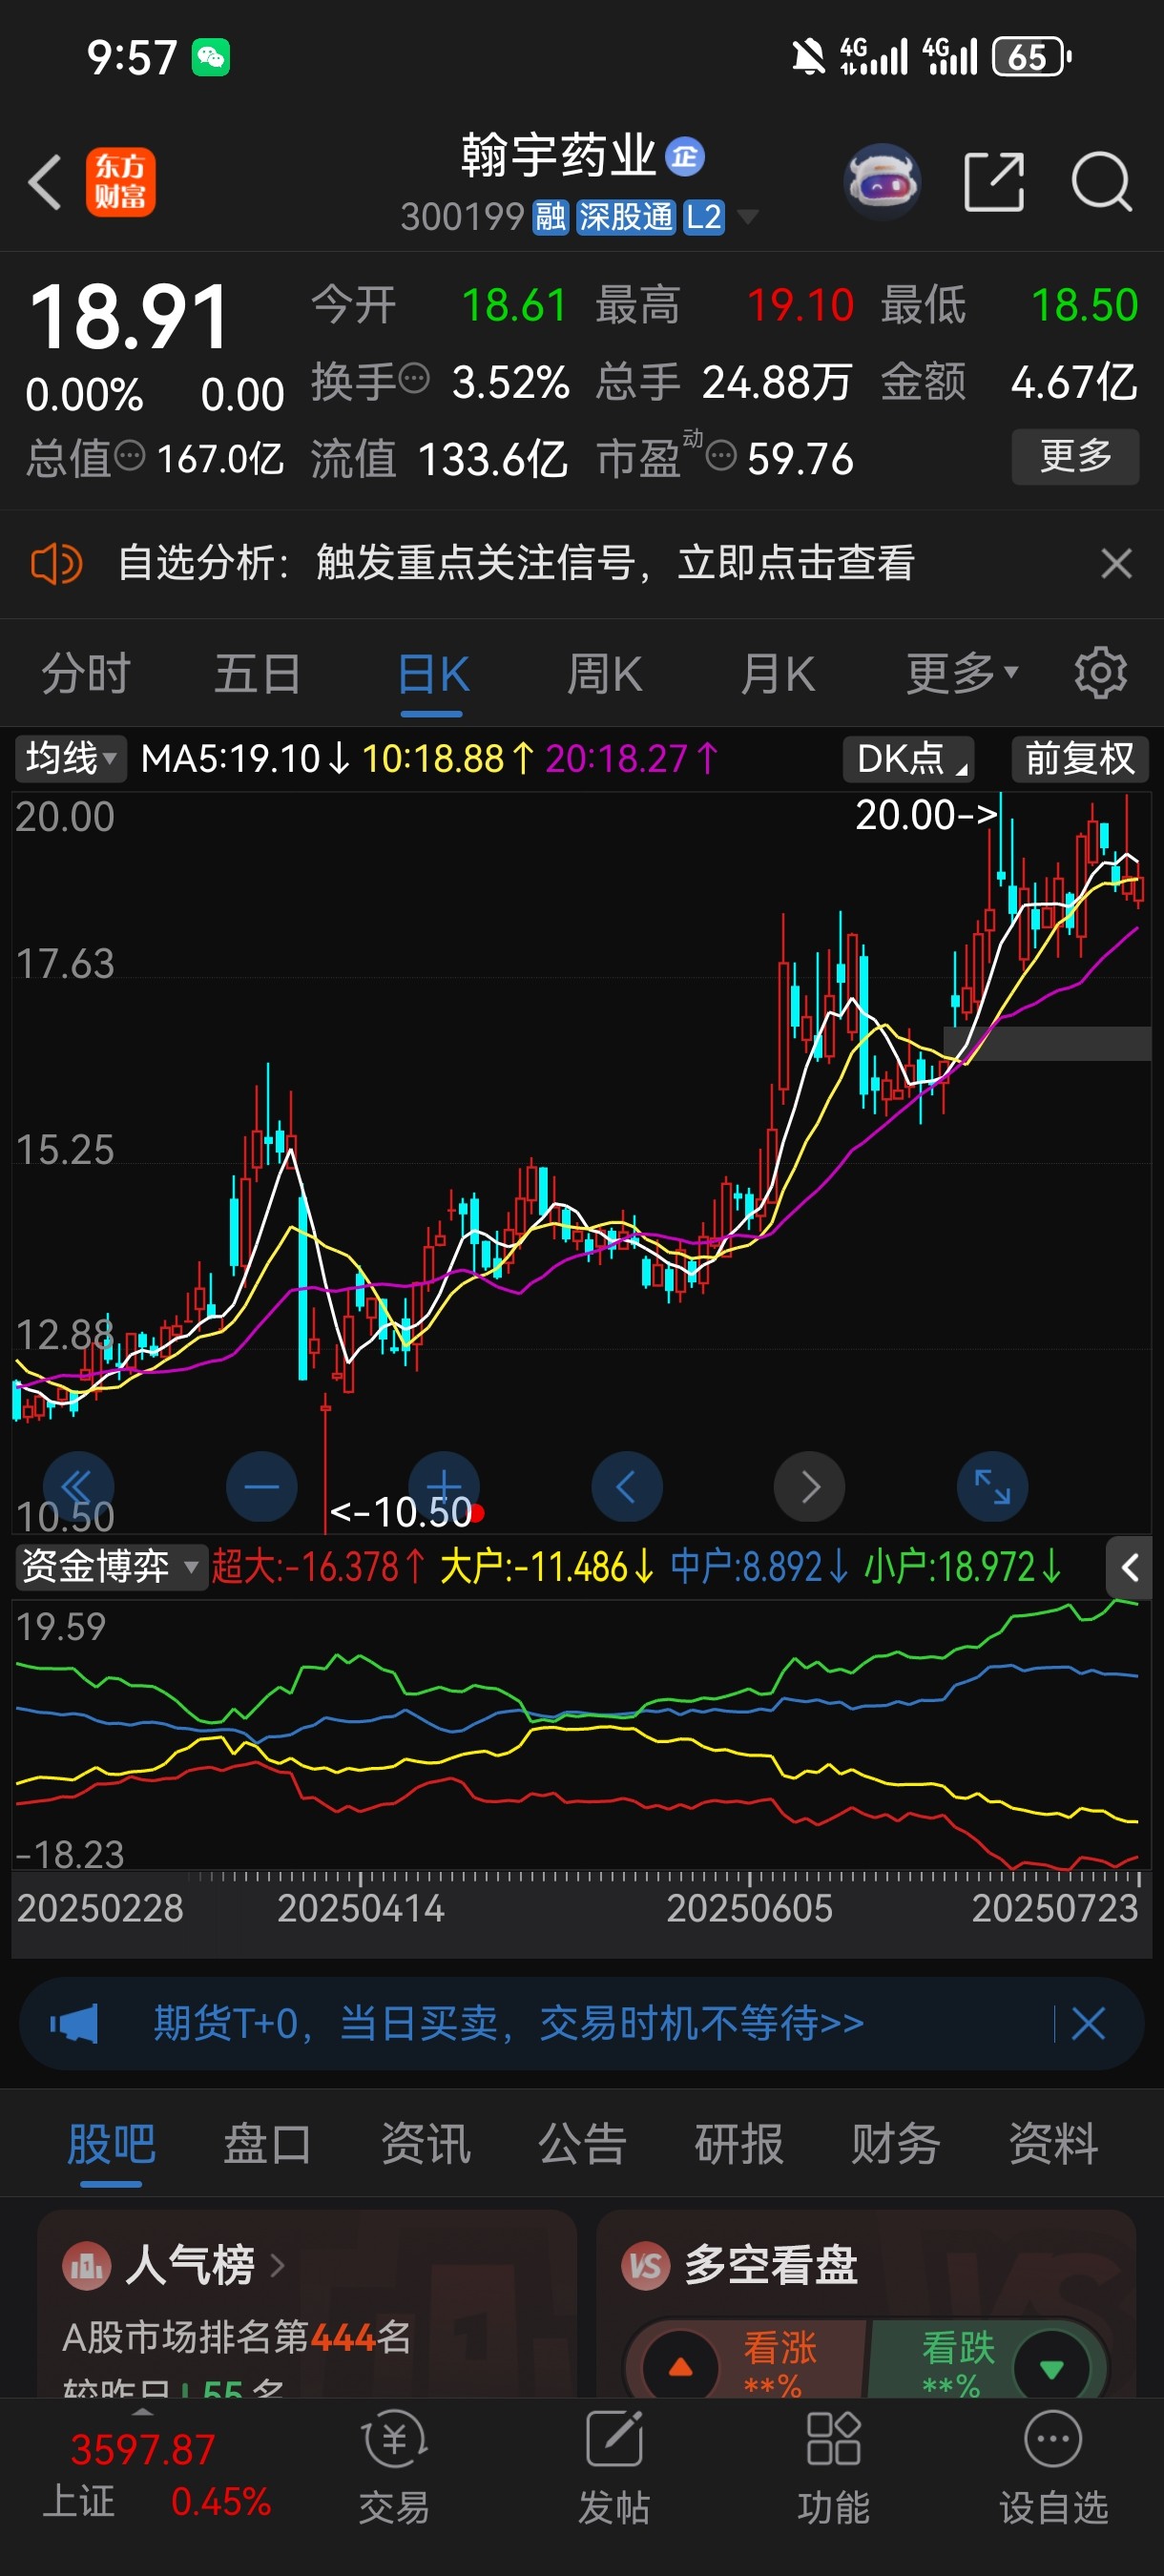Viewport: 1164px width, 2576px height.
Task: Open chart settings gear
Action: click(x=1100, y=673)
